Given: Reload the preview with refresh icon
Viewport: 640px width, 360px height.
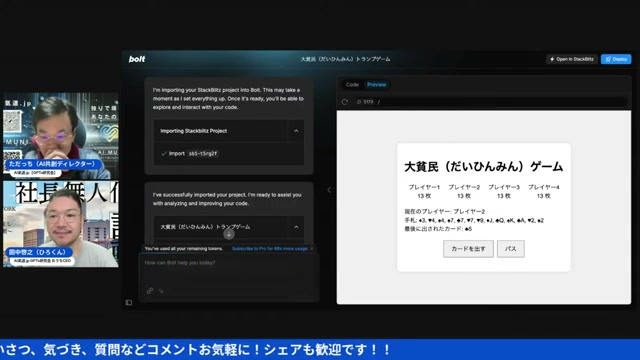Looking at the screenshot, I should pyautogui.click(x=345, y=102).
